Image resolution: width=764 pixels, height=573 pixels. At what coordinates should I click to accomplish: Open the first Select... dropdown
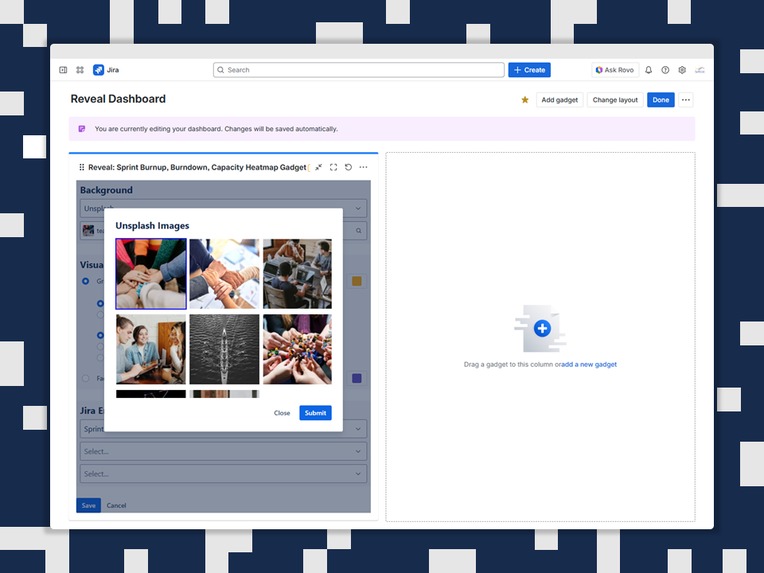(x=223, y=451)
